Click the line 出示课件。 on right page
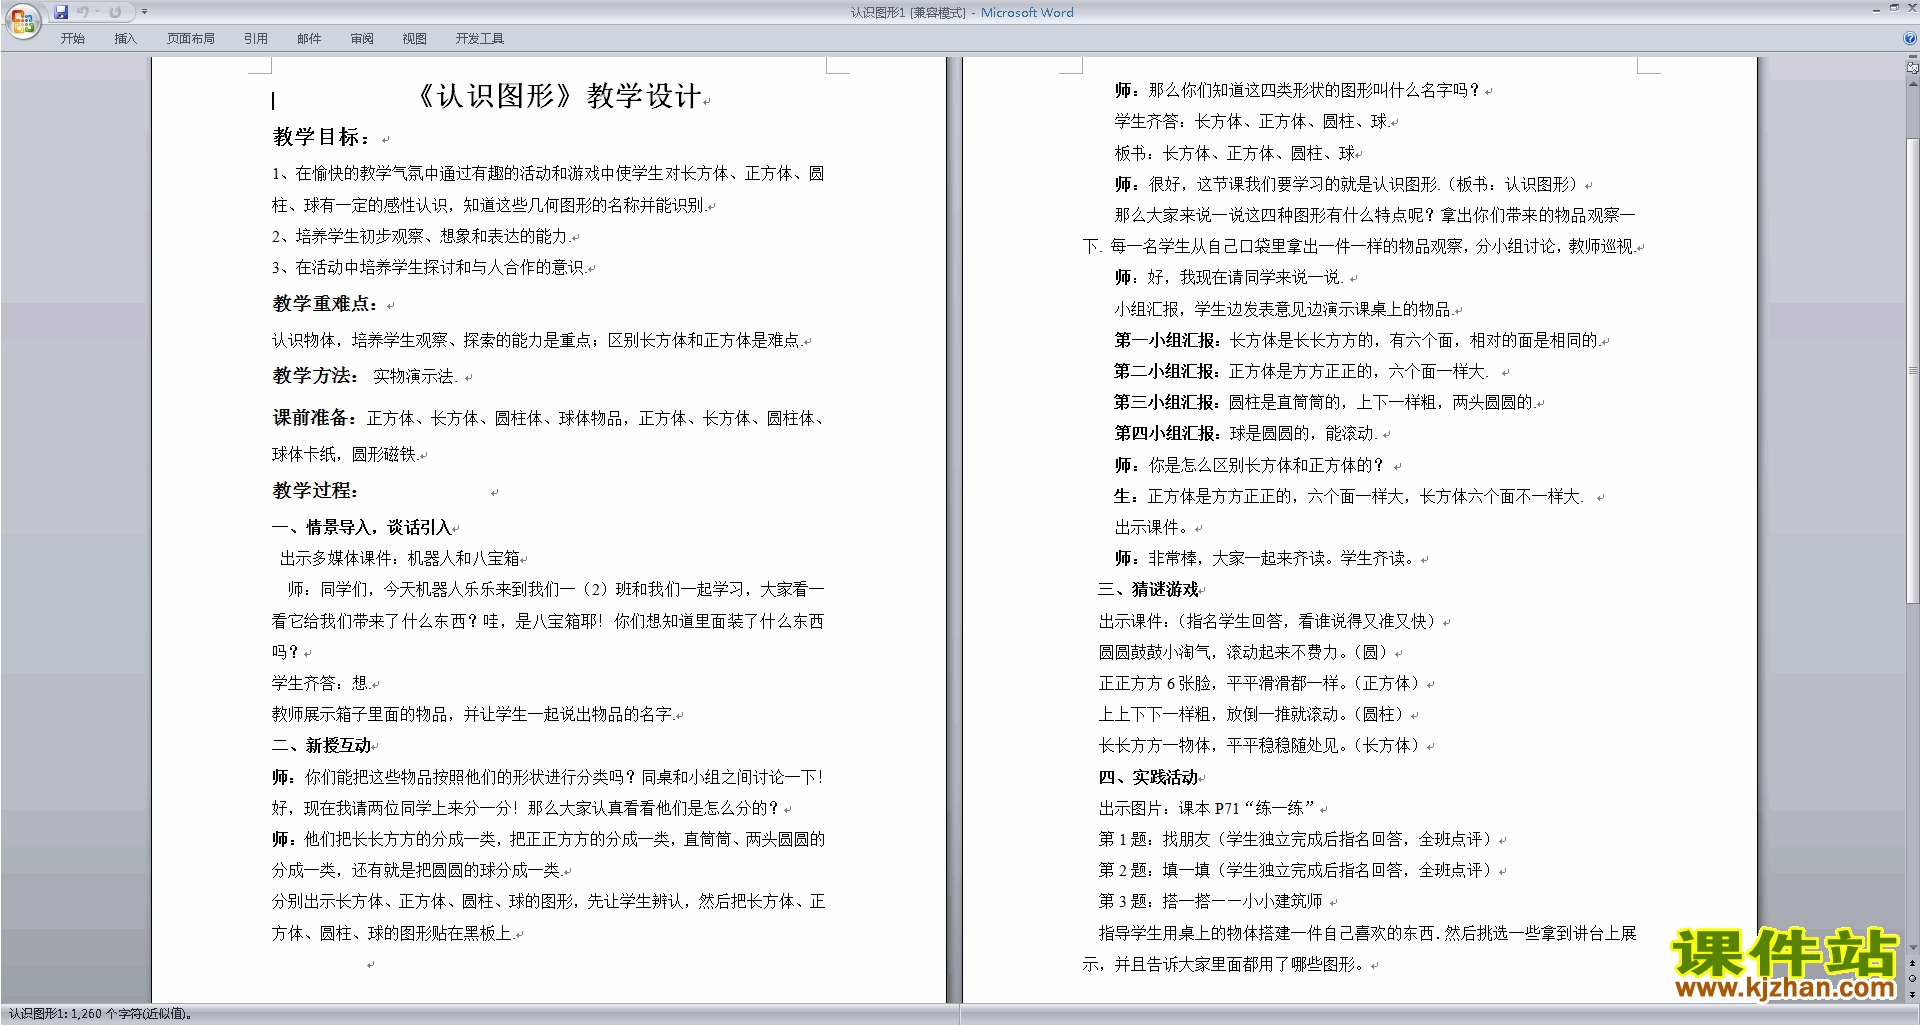This screenshot has height=1025, width=1920. coord(1152,527)
